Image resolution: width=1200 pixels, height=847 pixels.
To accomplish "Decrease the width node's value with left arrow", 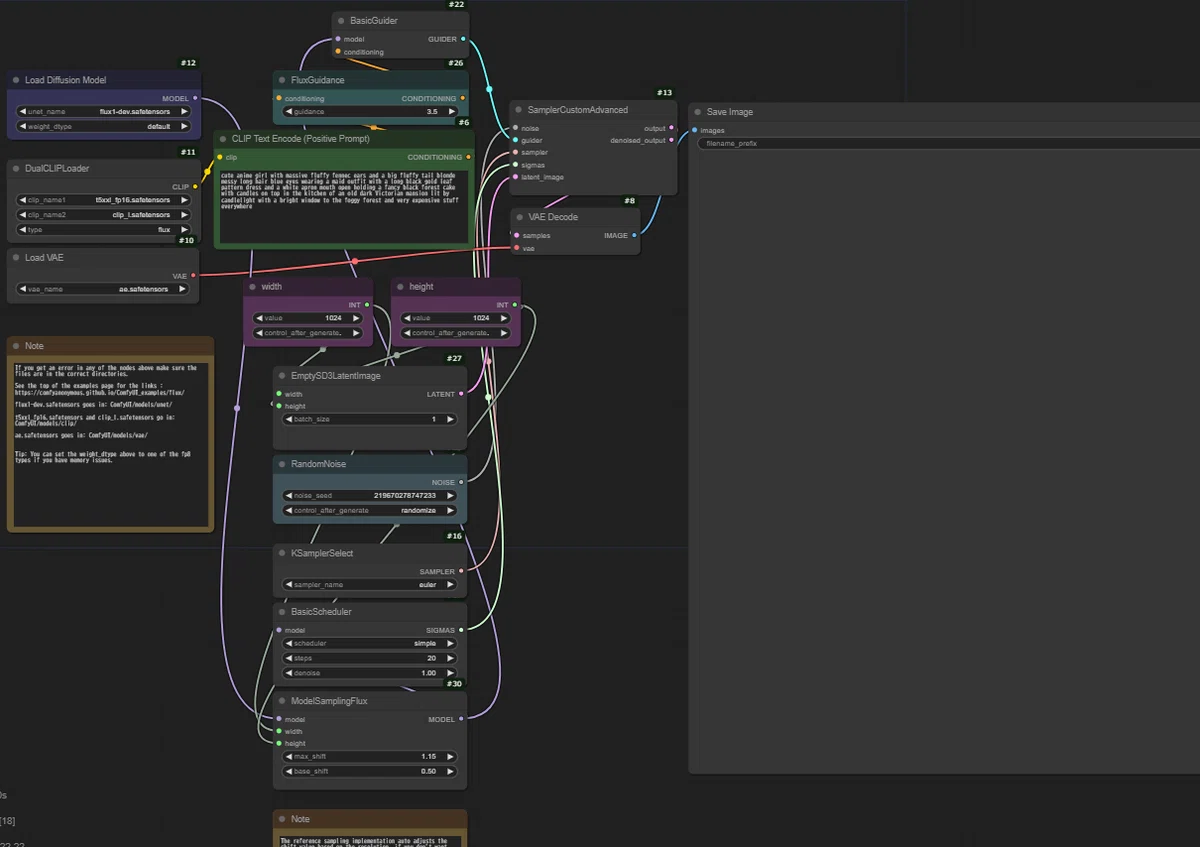I will pyautogui.click(x=260, y=318).
